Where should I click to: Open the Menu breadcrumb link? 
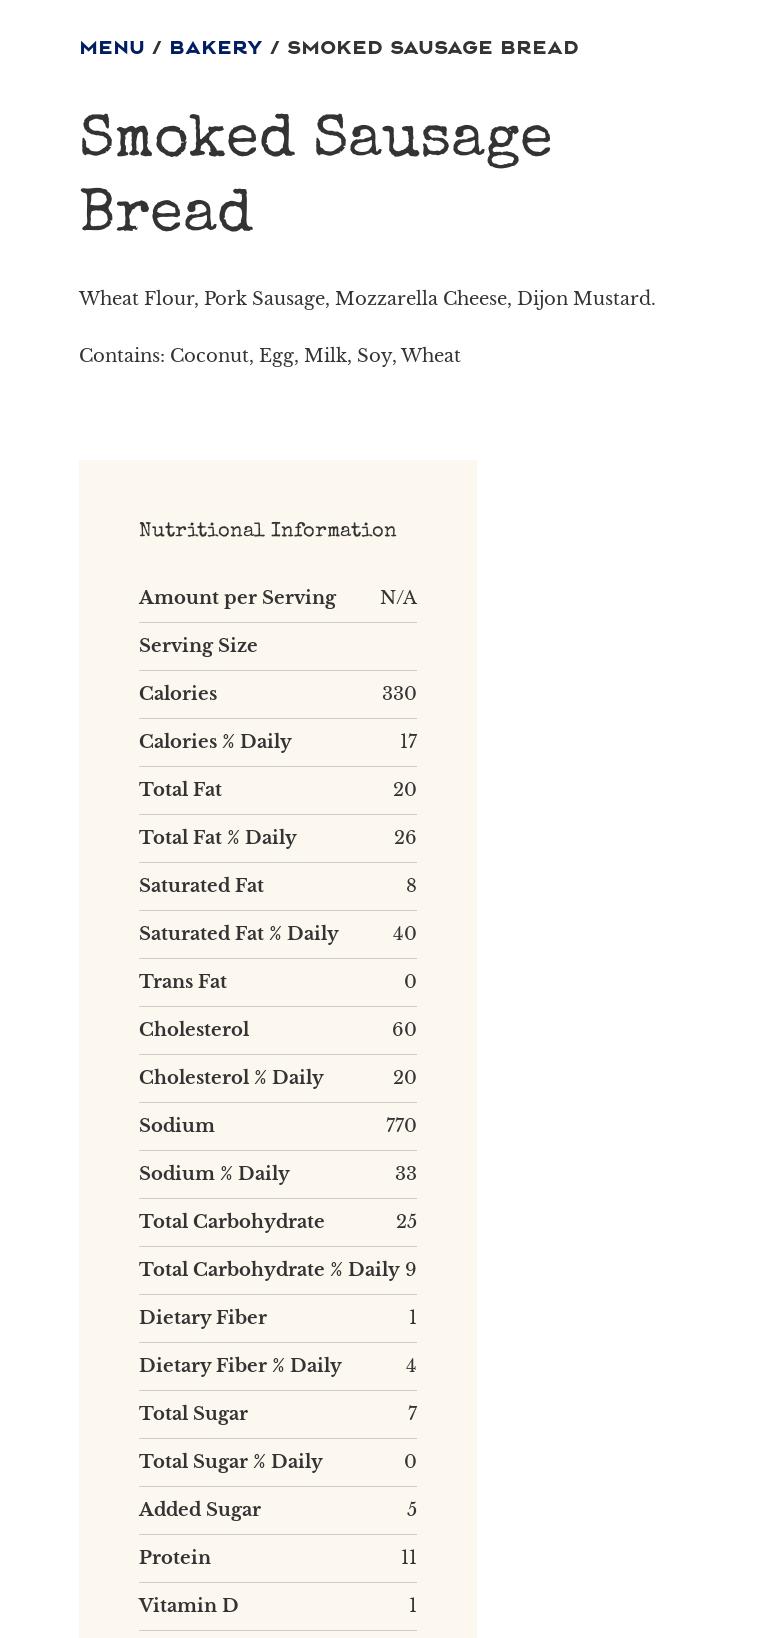[x=112, y=48]
